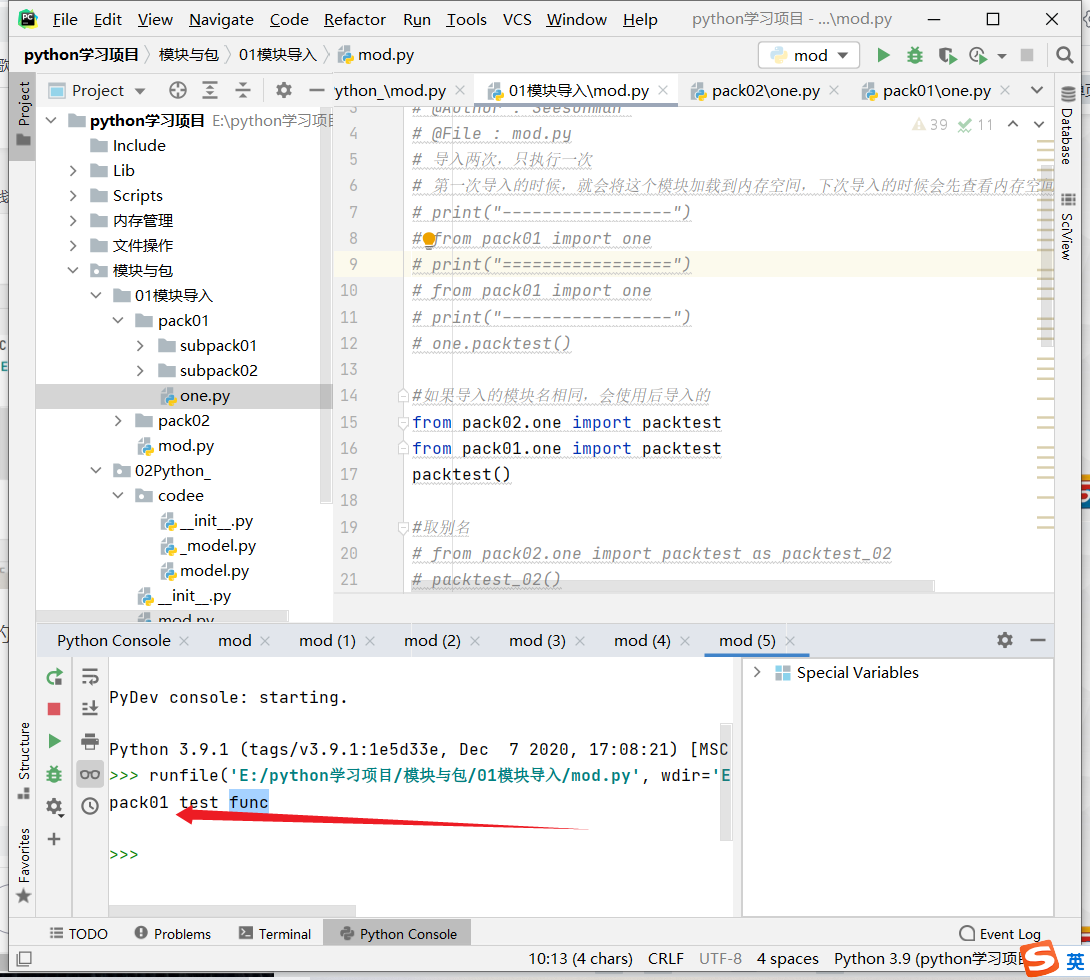Image resolution: width=1090 pixels, height=980 pixels.
Task: Open the Terminal tool window
Action: point(275,933)
